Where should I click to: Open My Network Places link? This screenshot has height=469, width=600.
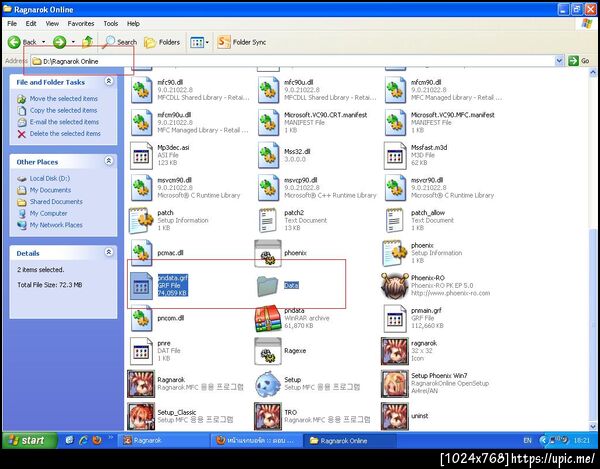(56, 225)
